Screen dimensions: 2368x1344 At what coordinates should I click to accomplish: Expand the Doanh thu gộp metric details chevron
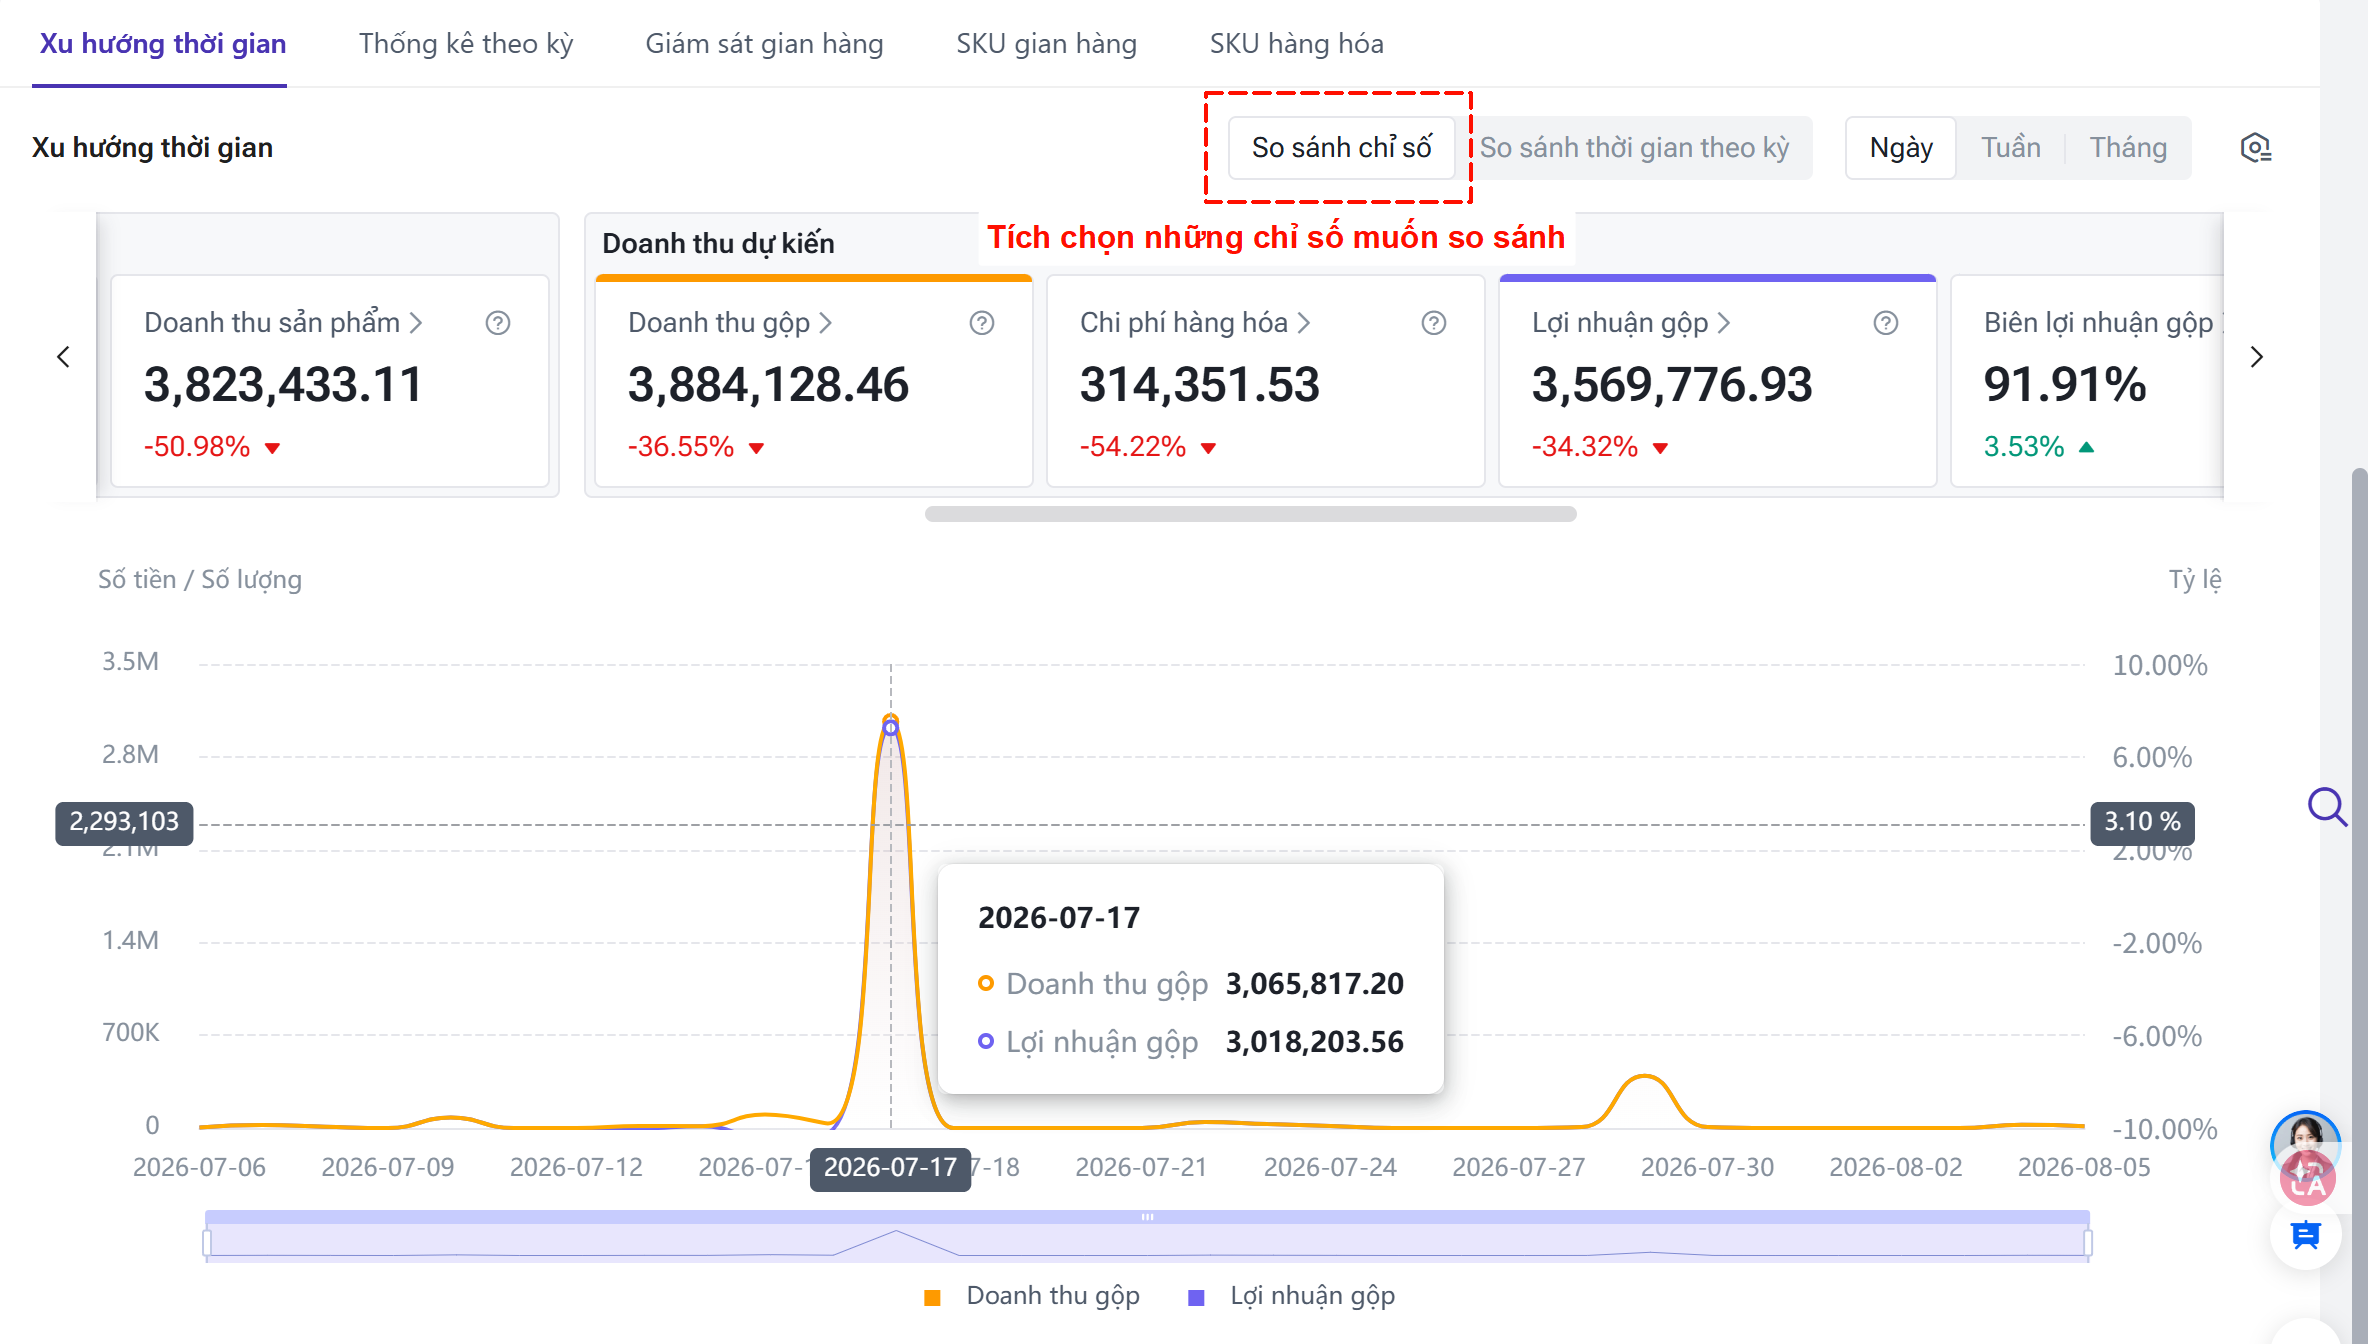click(x=826, y=323)
